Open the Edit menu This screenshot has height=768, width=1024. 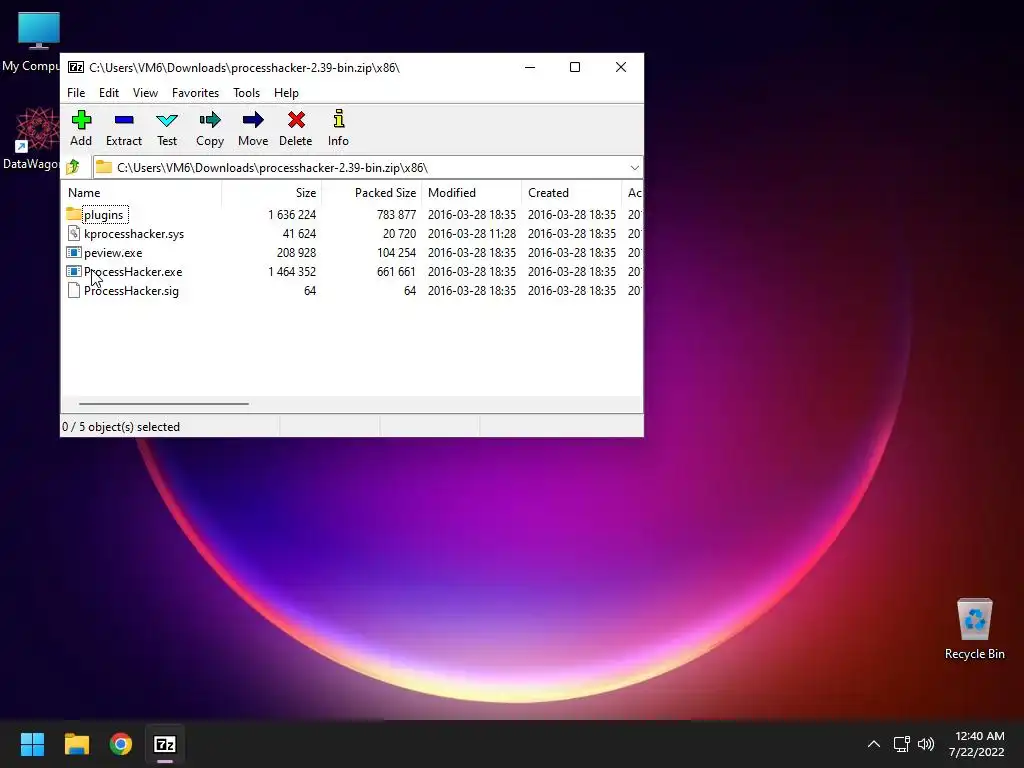click(108, 93)
